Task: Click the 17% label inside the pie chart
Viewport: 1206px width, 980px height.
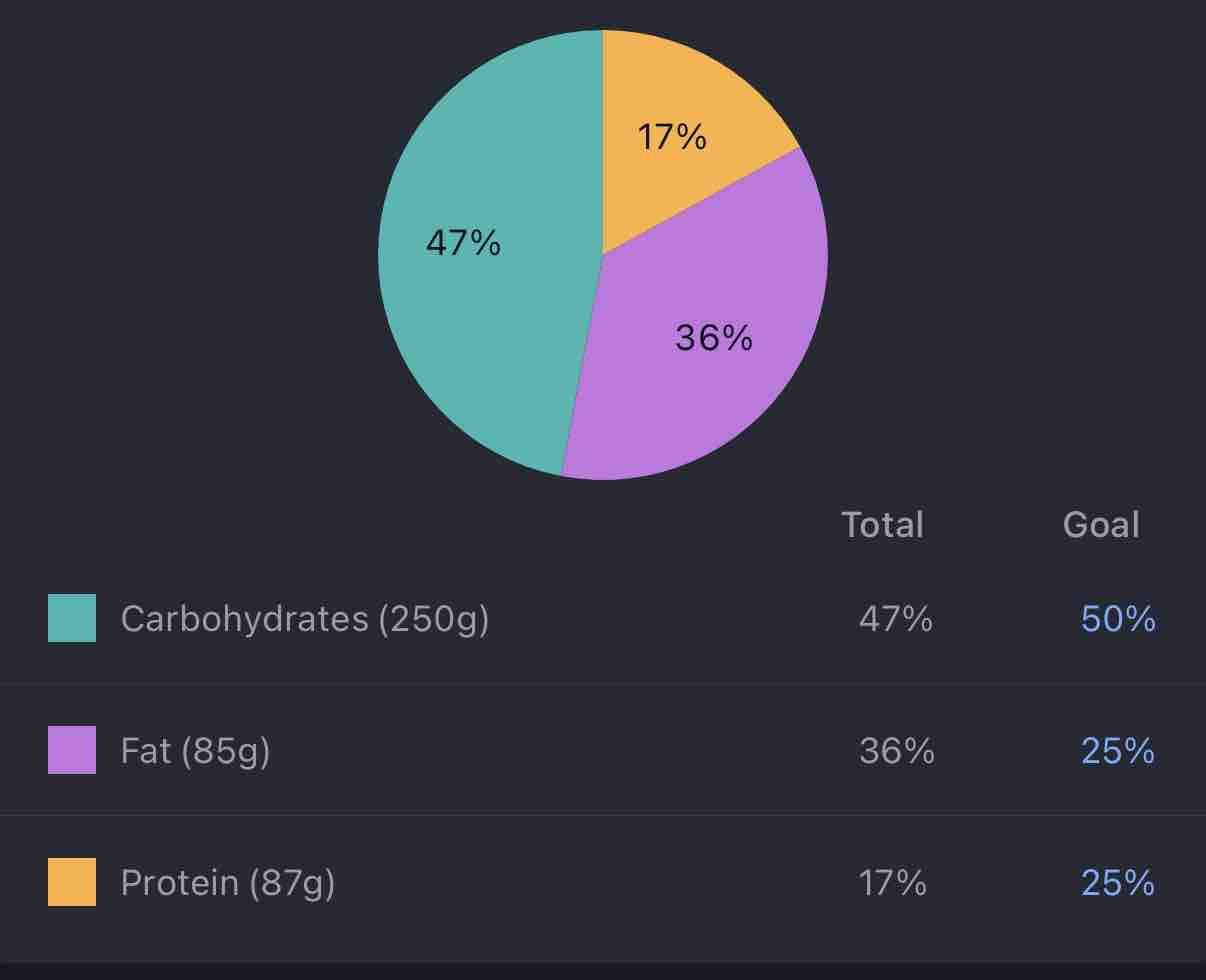Action: (x=672, y=137)
